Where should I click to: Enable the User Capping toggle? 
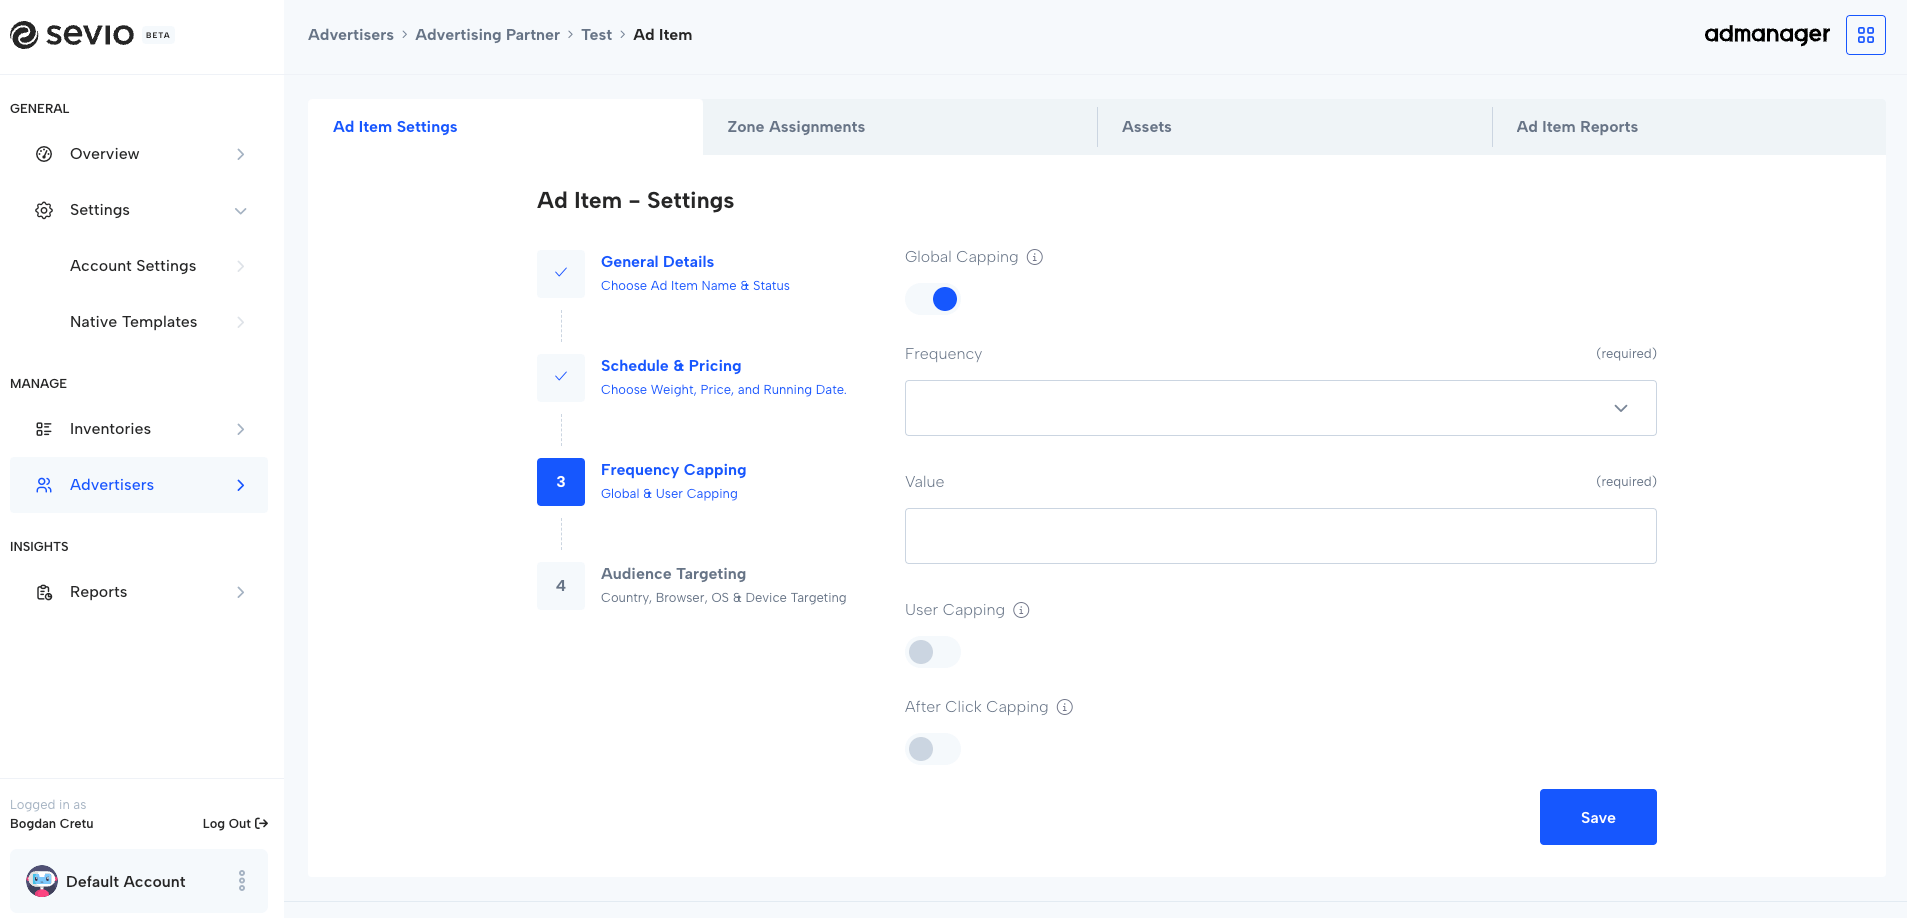tap(932, 652)
